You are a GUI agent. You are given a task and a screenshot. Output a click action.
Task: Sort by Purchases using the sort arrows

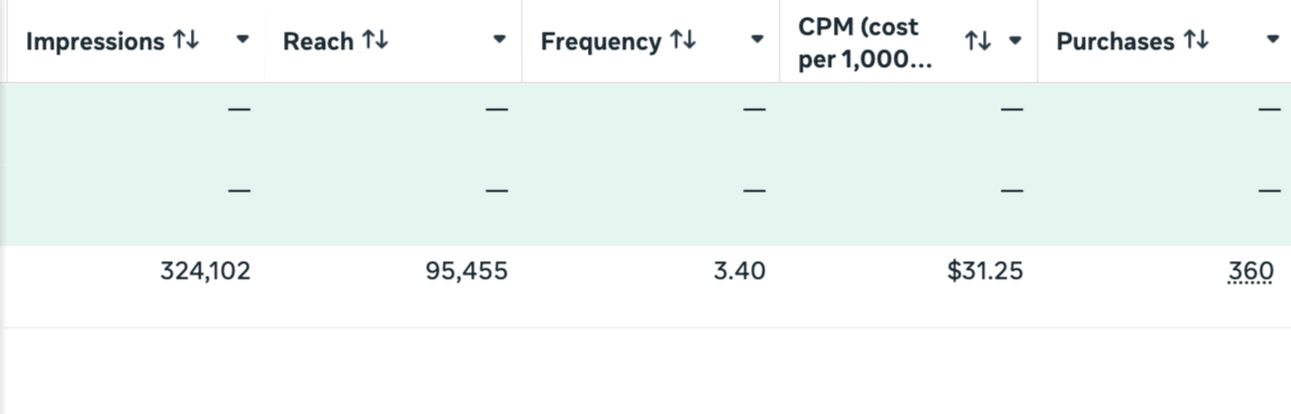point(1196,41)
